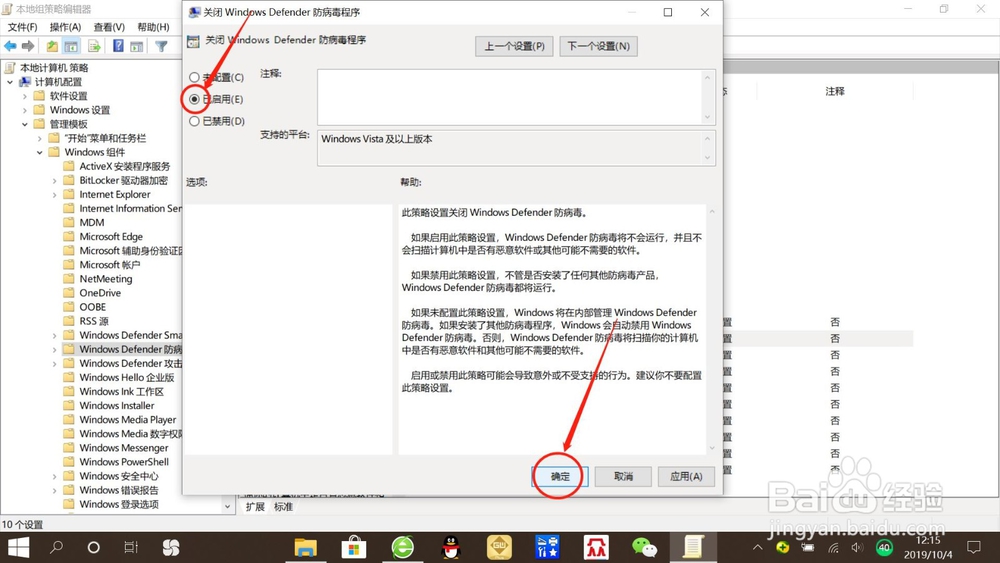This screenshot has height=563, width=1000.
Task: Open Cortana circle icon on taskbar
Action: [94, 547]
